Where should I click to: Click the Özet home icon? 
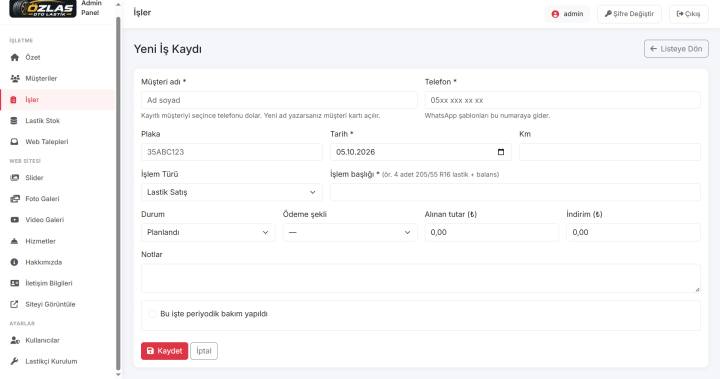pos(15,57)
